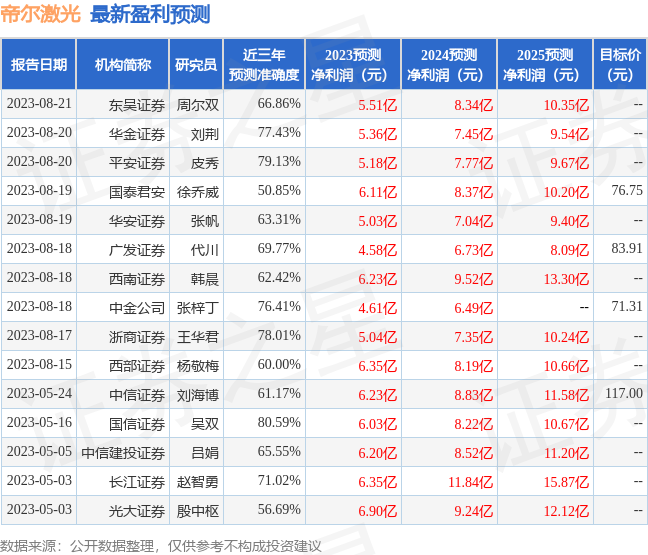The image size is (648, 555).
Task: Click researcher name 张梓丁
Action: pos(198,308)
